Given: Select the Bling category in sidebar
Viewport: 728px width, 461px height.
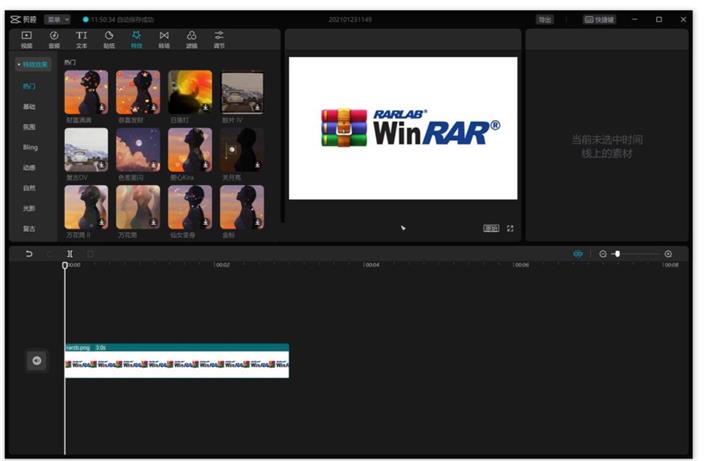Looking at the screenshot, I should (30, 147).
